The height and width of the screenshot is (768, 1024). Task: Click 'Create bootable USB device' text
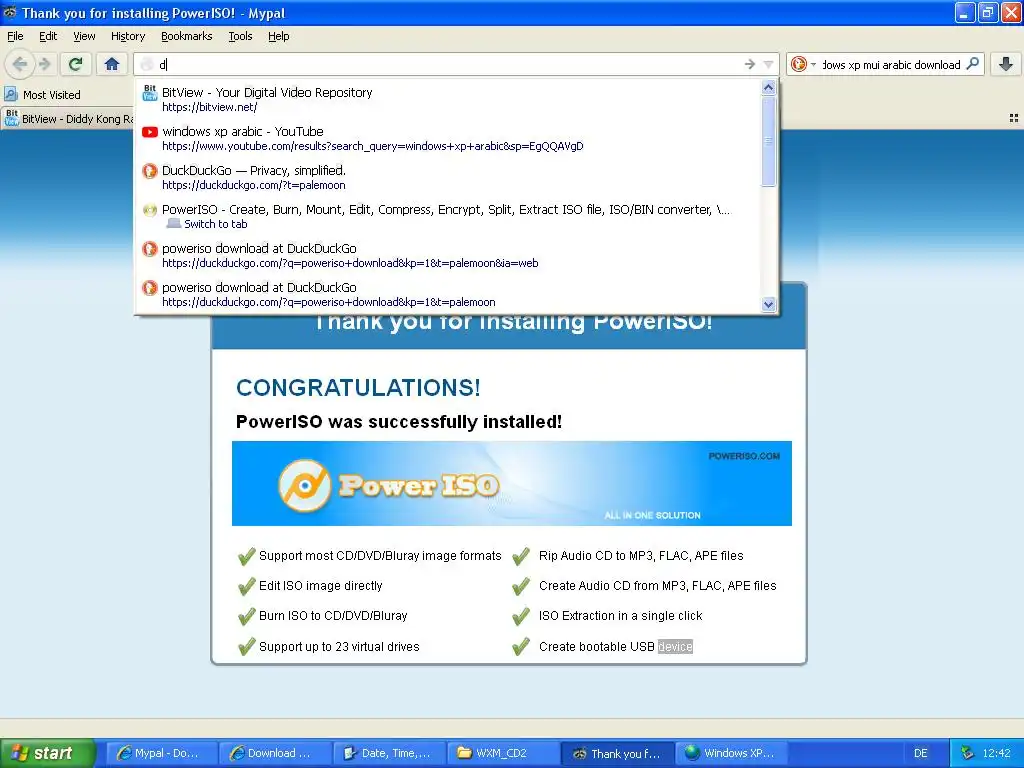coord(616,647)
